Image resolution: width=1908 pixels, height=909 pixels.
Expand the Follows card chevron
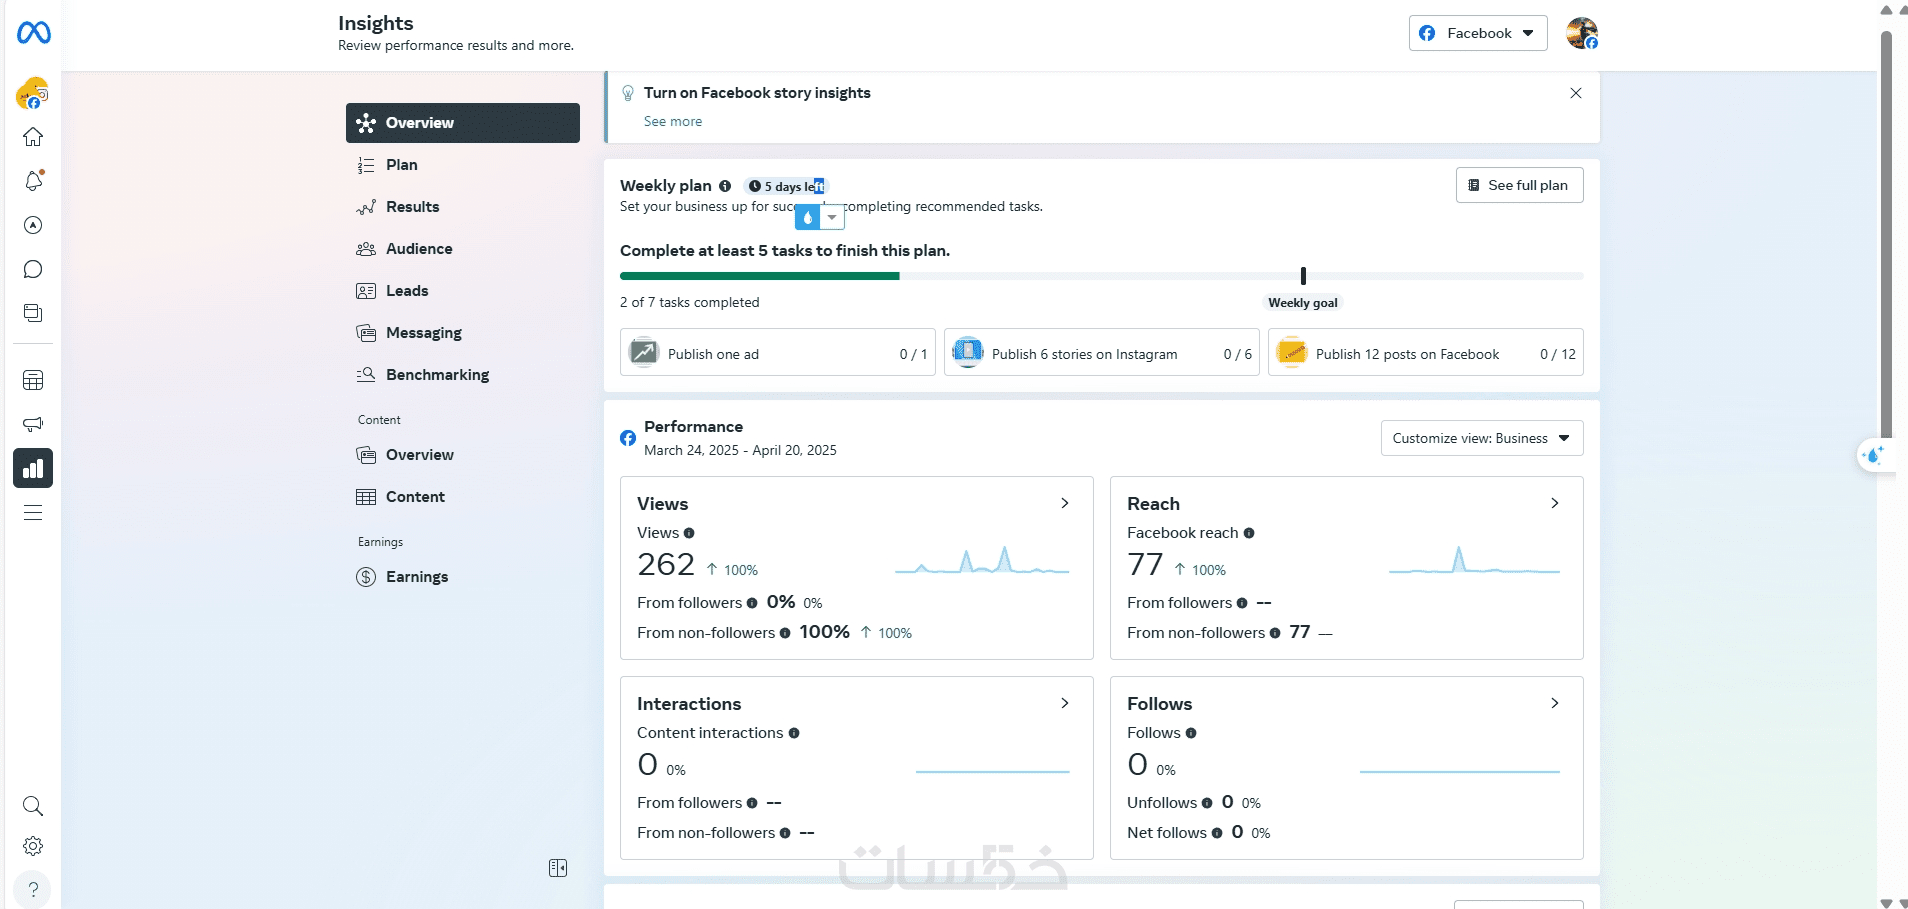point(1555,703)
